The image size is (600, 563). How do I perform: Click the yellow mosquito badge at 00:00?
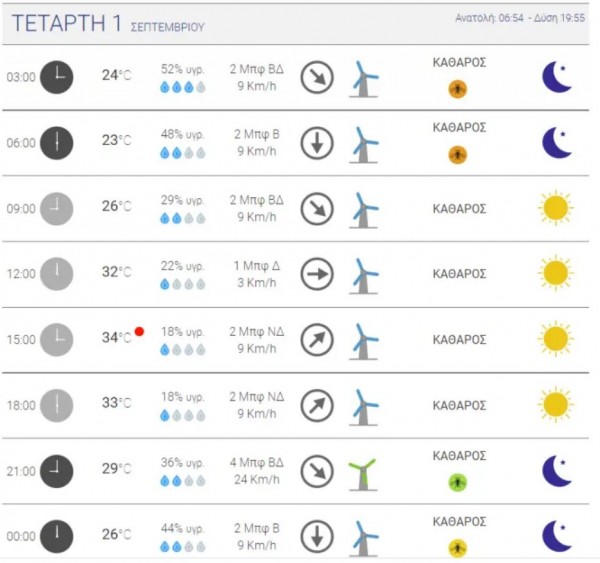click(457, 547)
